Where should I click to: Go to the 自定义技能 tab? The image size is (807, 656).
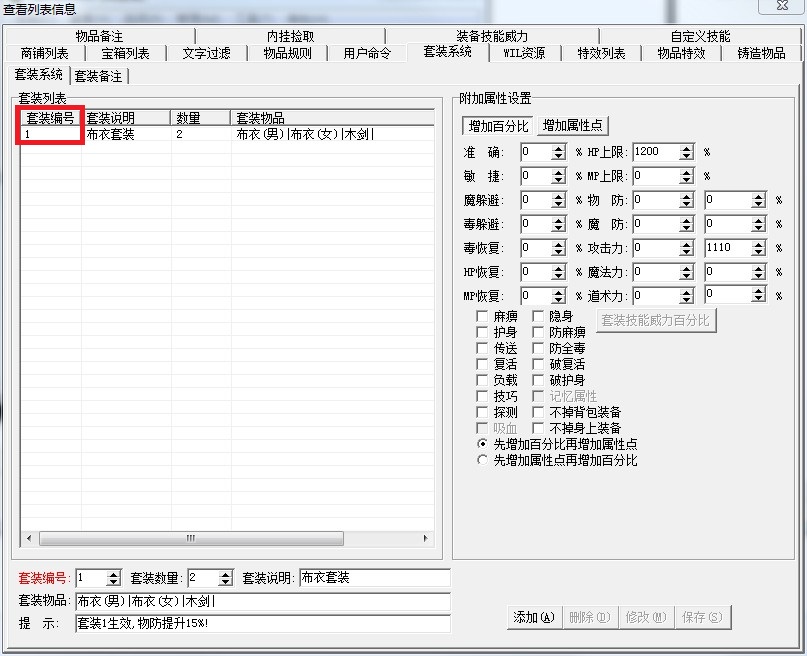point(700,37)
